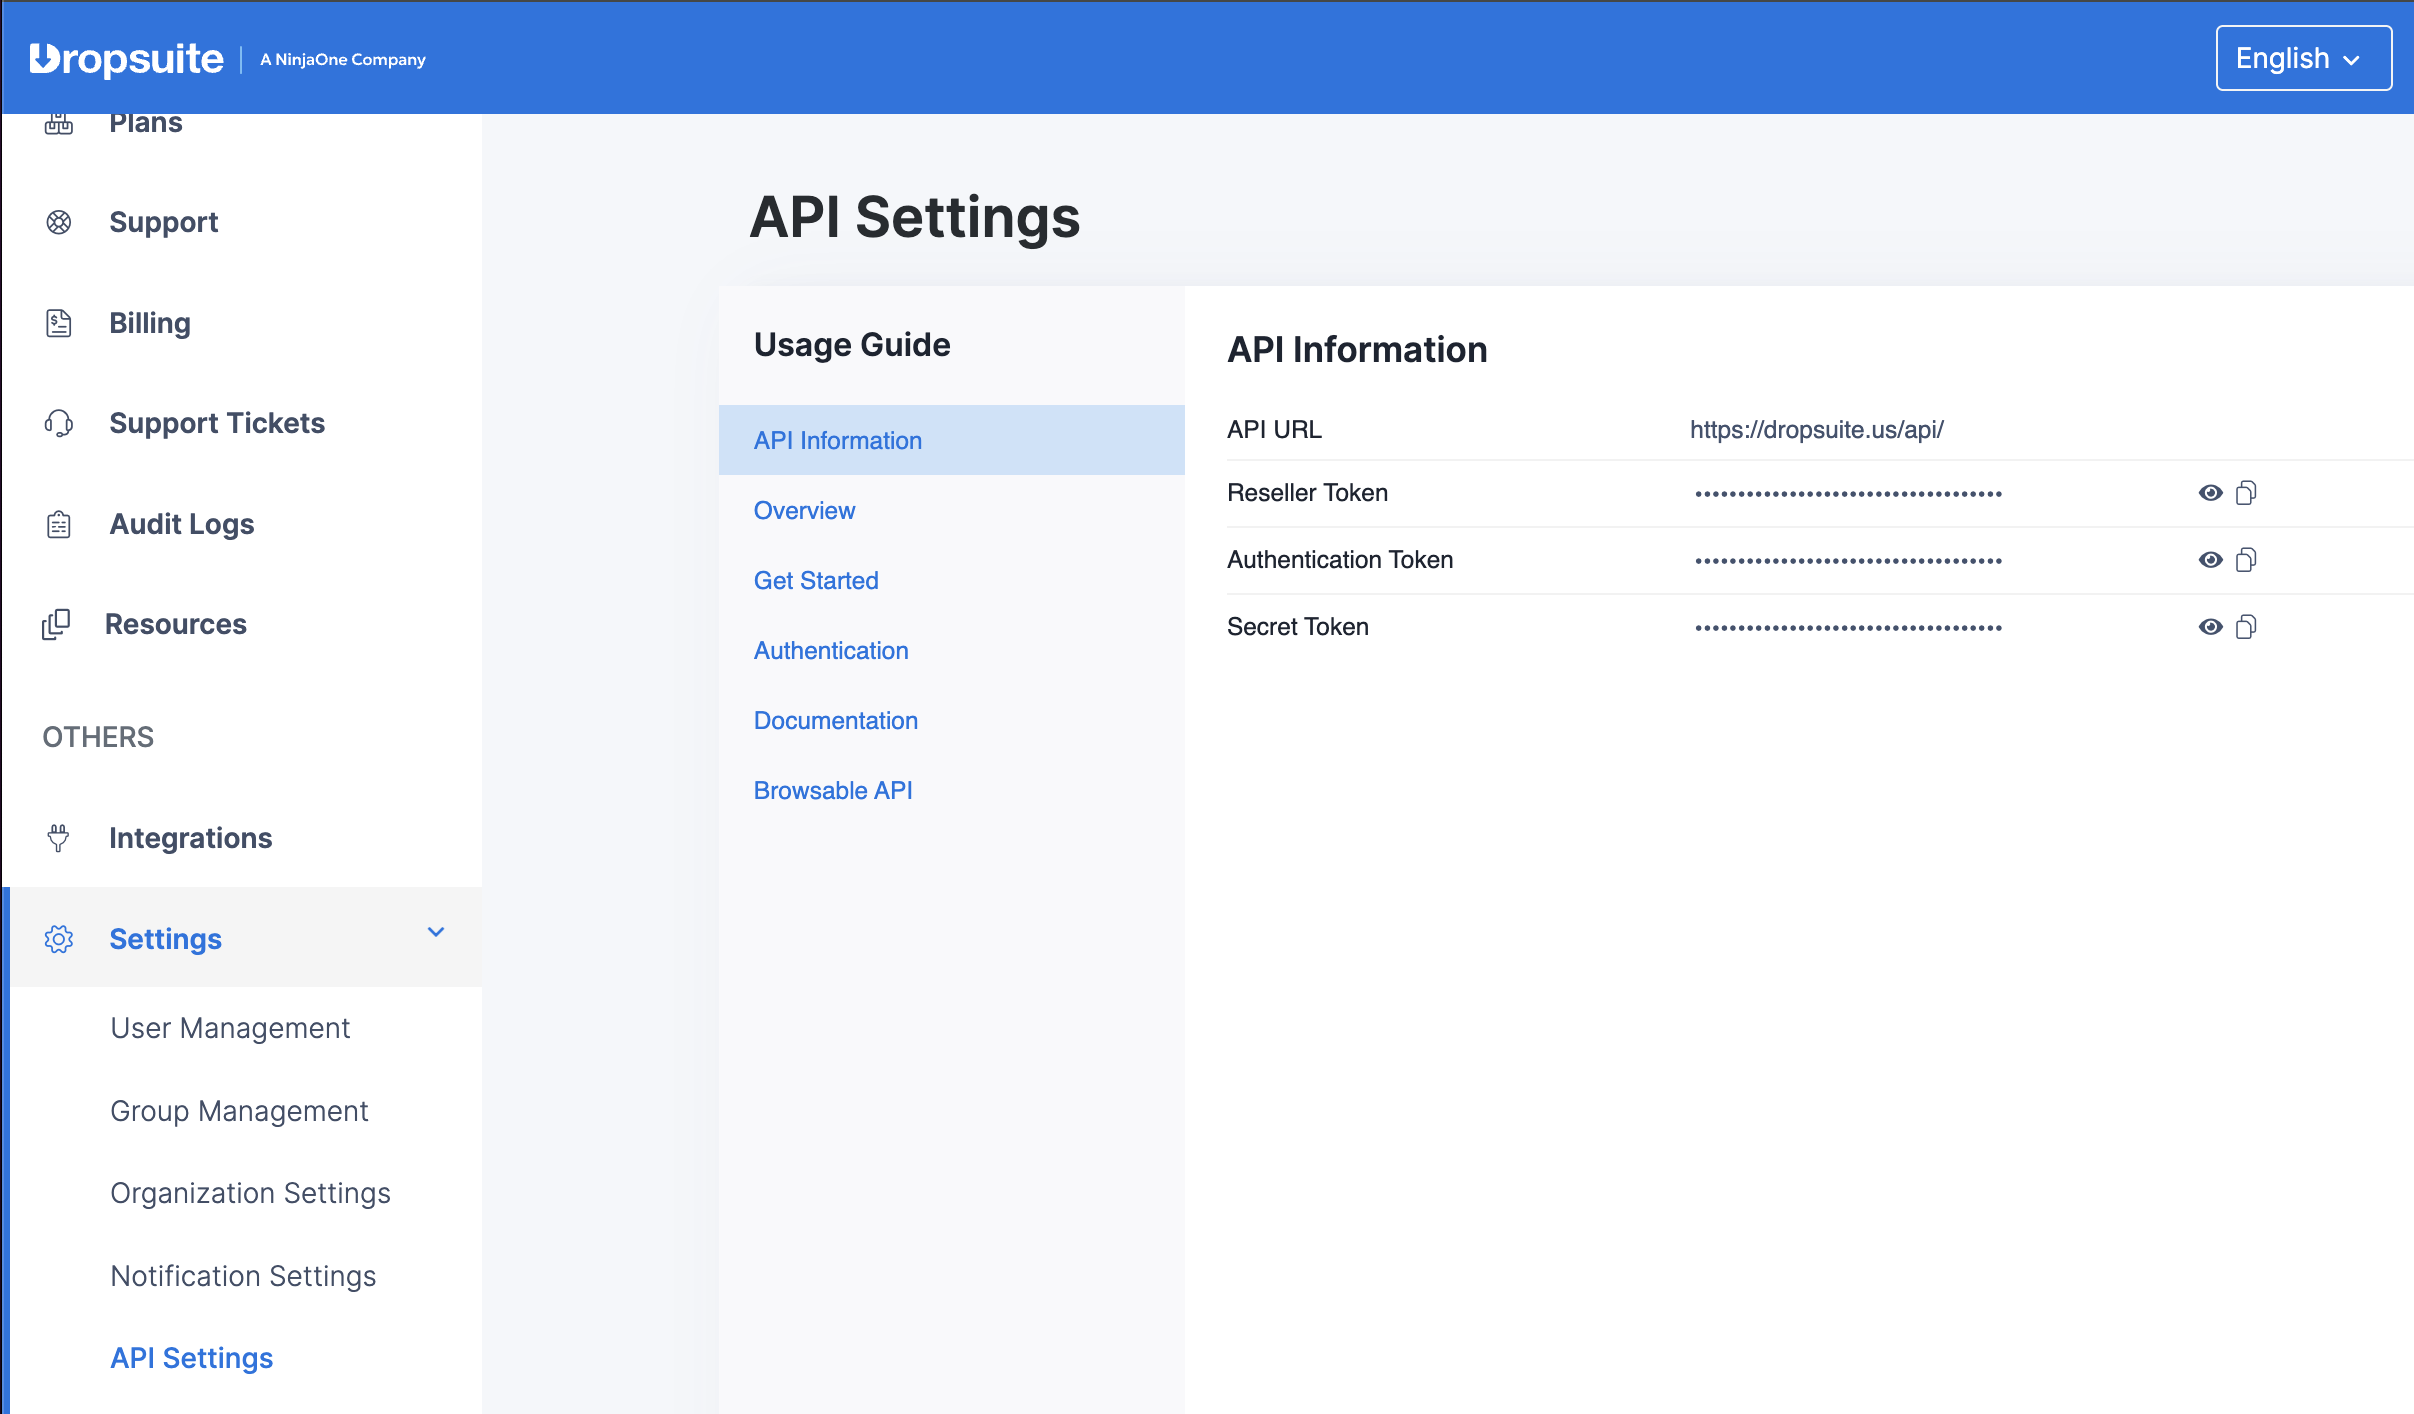The height and width of the screenshot is (1414, 2414).
Task: Go to Organization Settings
Action: (250, 1193)
